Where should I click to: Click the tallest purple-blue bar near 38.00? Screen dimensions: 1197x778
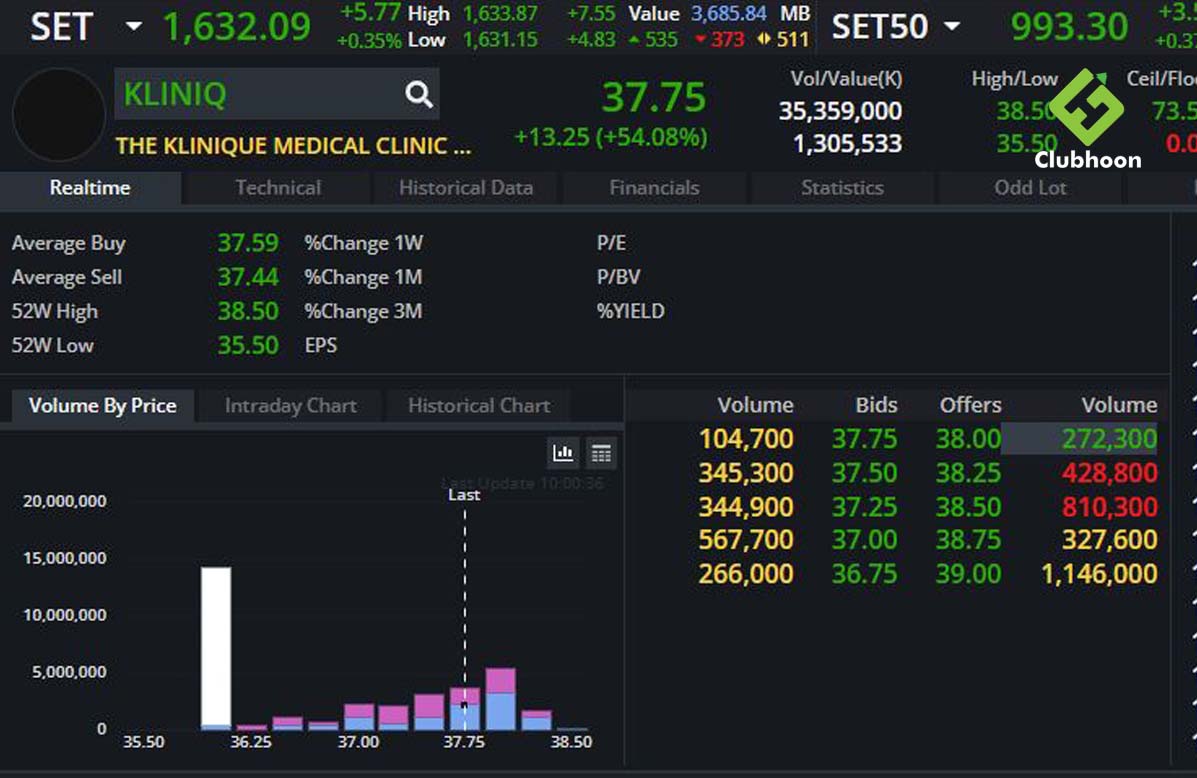pyautogui.click(x=500, y=699)
